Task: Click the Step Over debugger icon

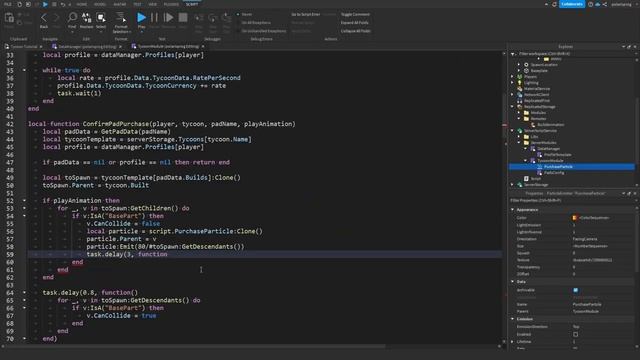Action: click(x=213, y=18)
